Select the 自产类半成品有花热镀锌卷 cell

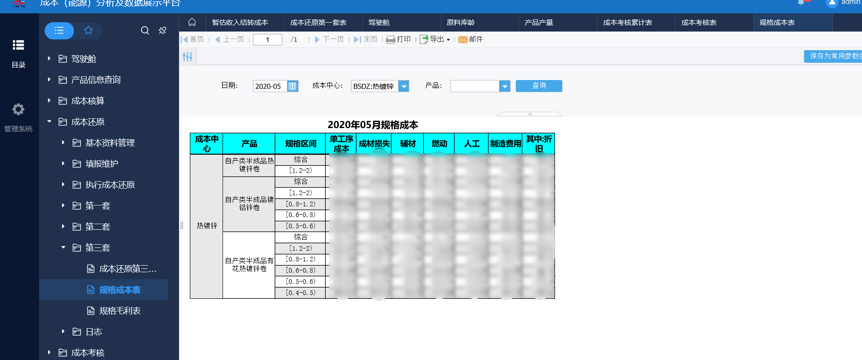248,265
